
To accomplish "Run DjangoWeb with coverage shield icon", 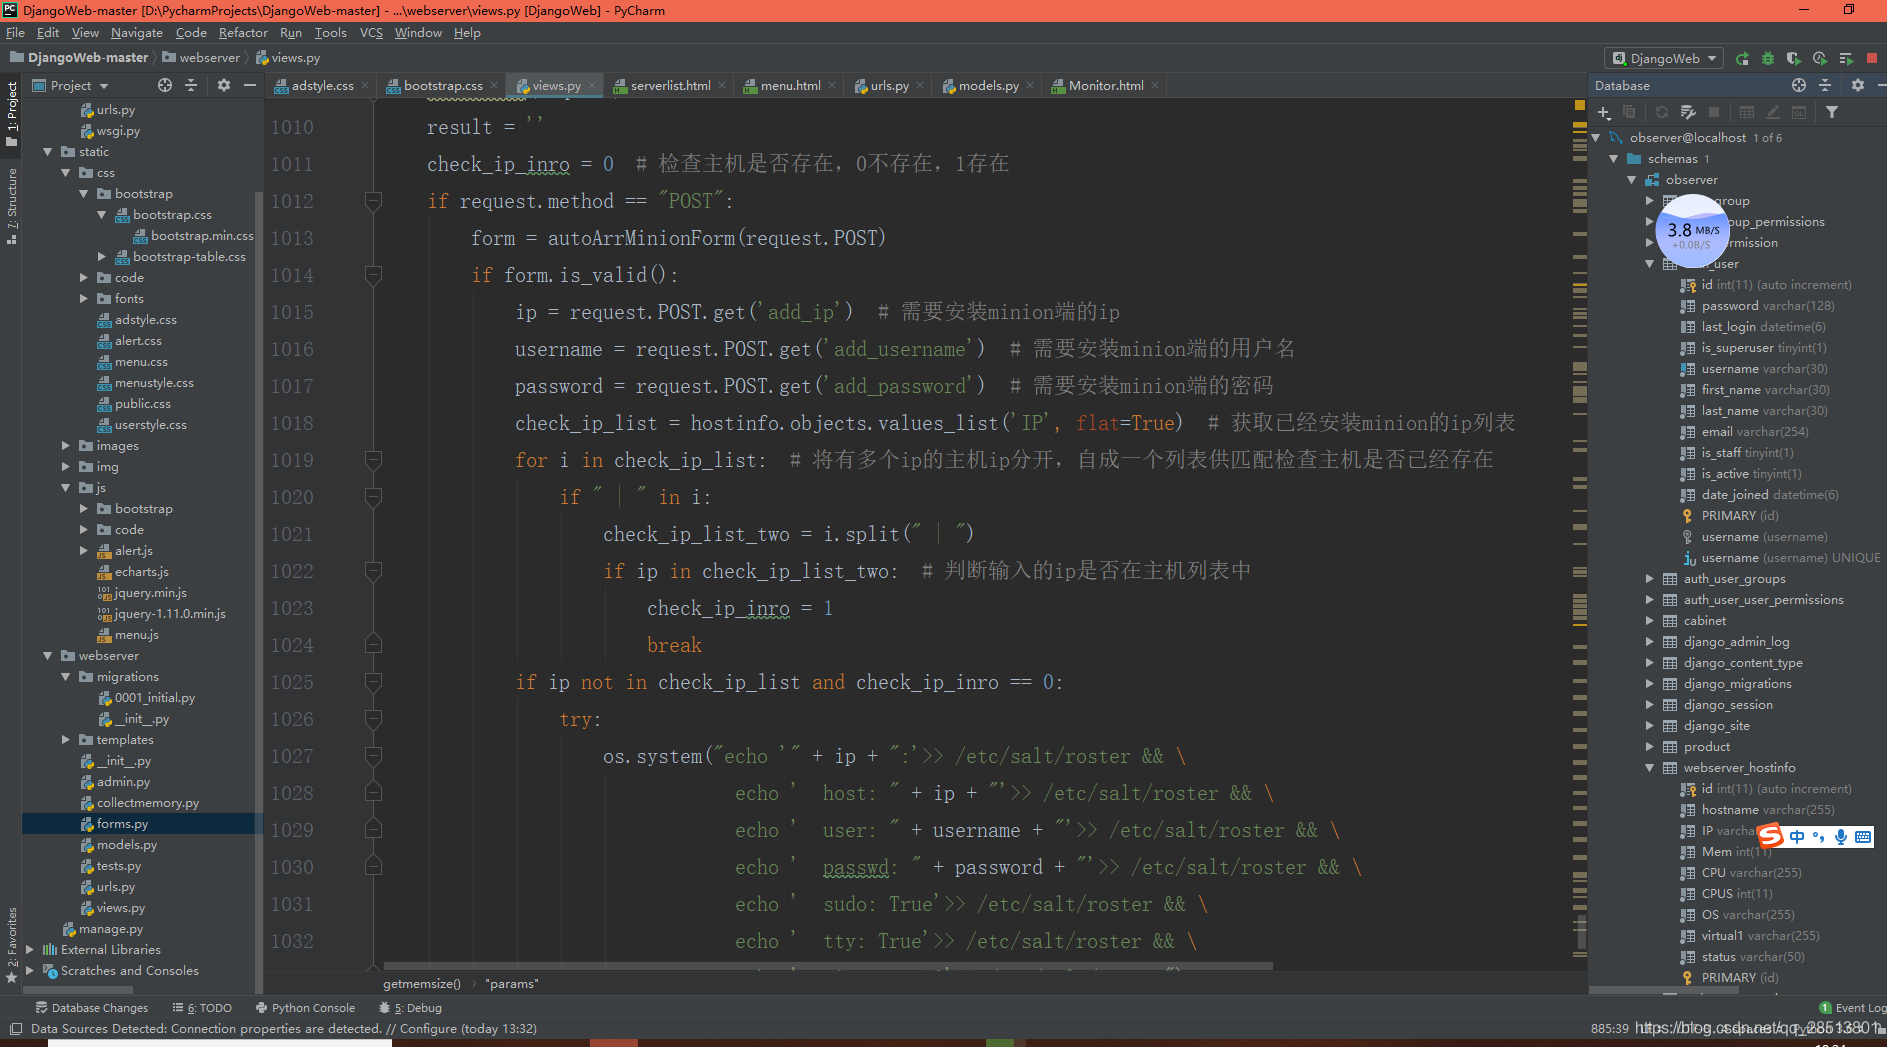I will [x=1793, y=59].
